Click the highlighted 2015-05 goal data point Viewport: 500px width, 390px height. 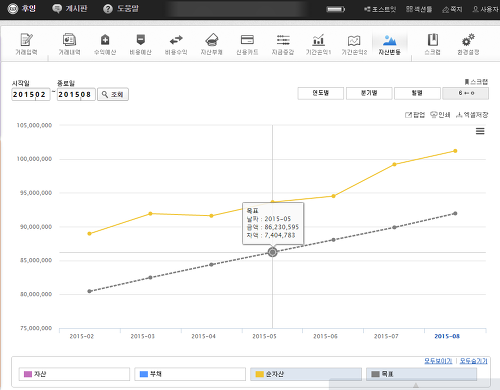click(x=272, y=252)
